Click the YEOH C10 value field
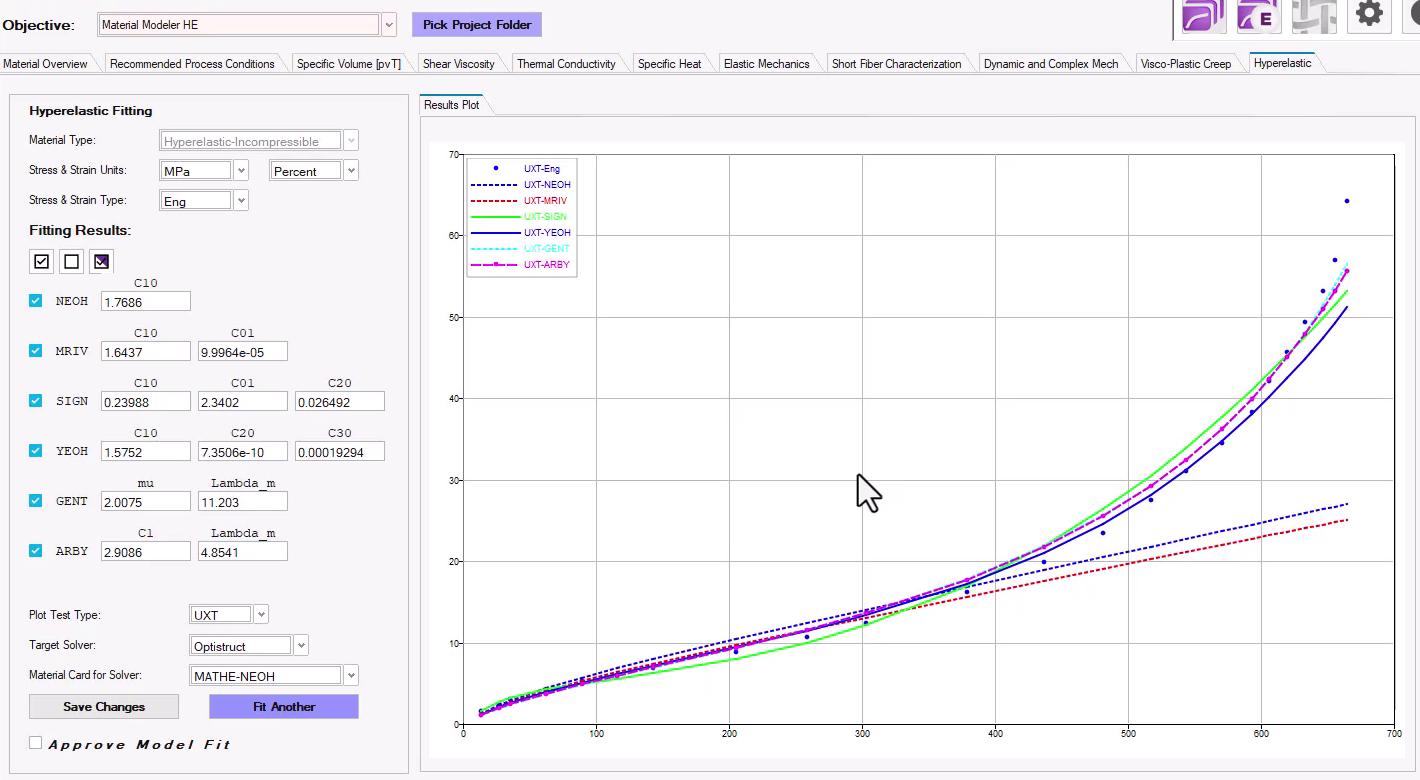Viewport: 1420px width, 780px height. [145, 451]
